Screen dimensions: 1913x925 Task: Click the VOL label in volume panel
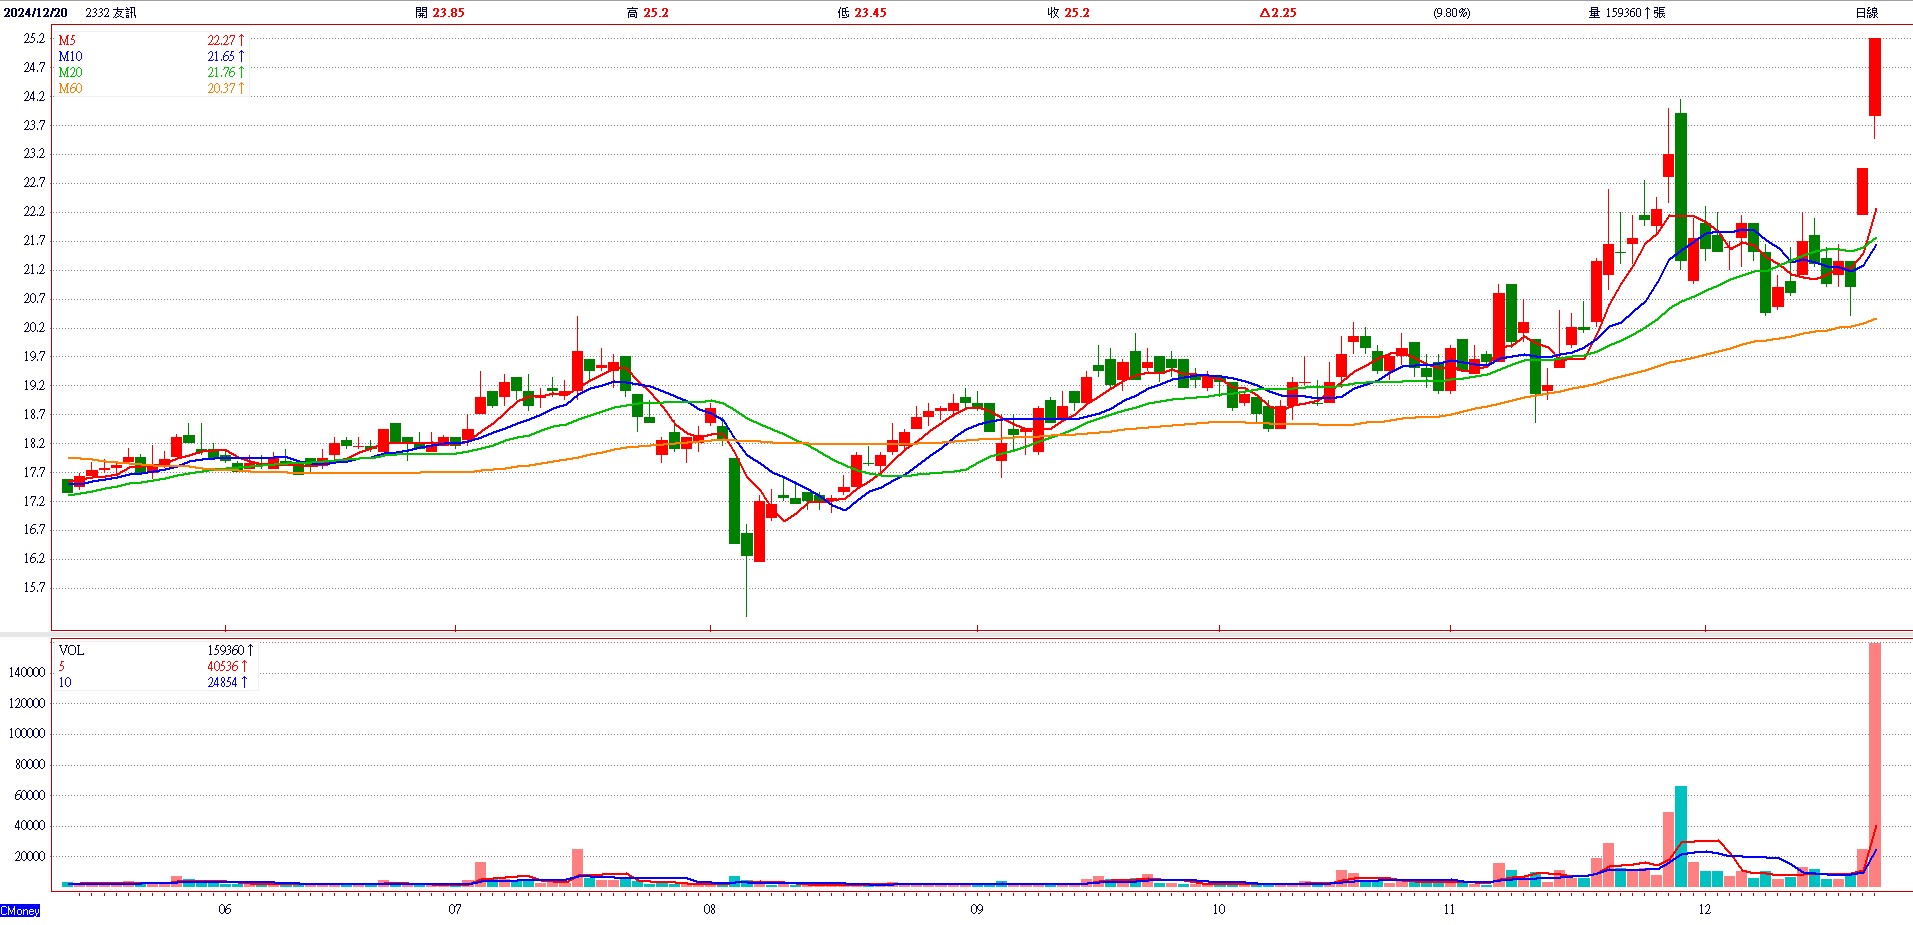[x=71, y=650]
